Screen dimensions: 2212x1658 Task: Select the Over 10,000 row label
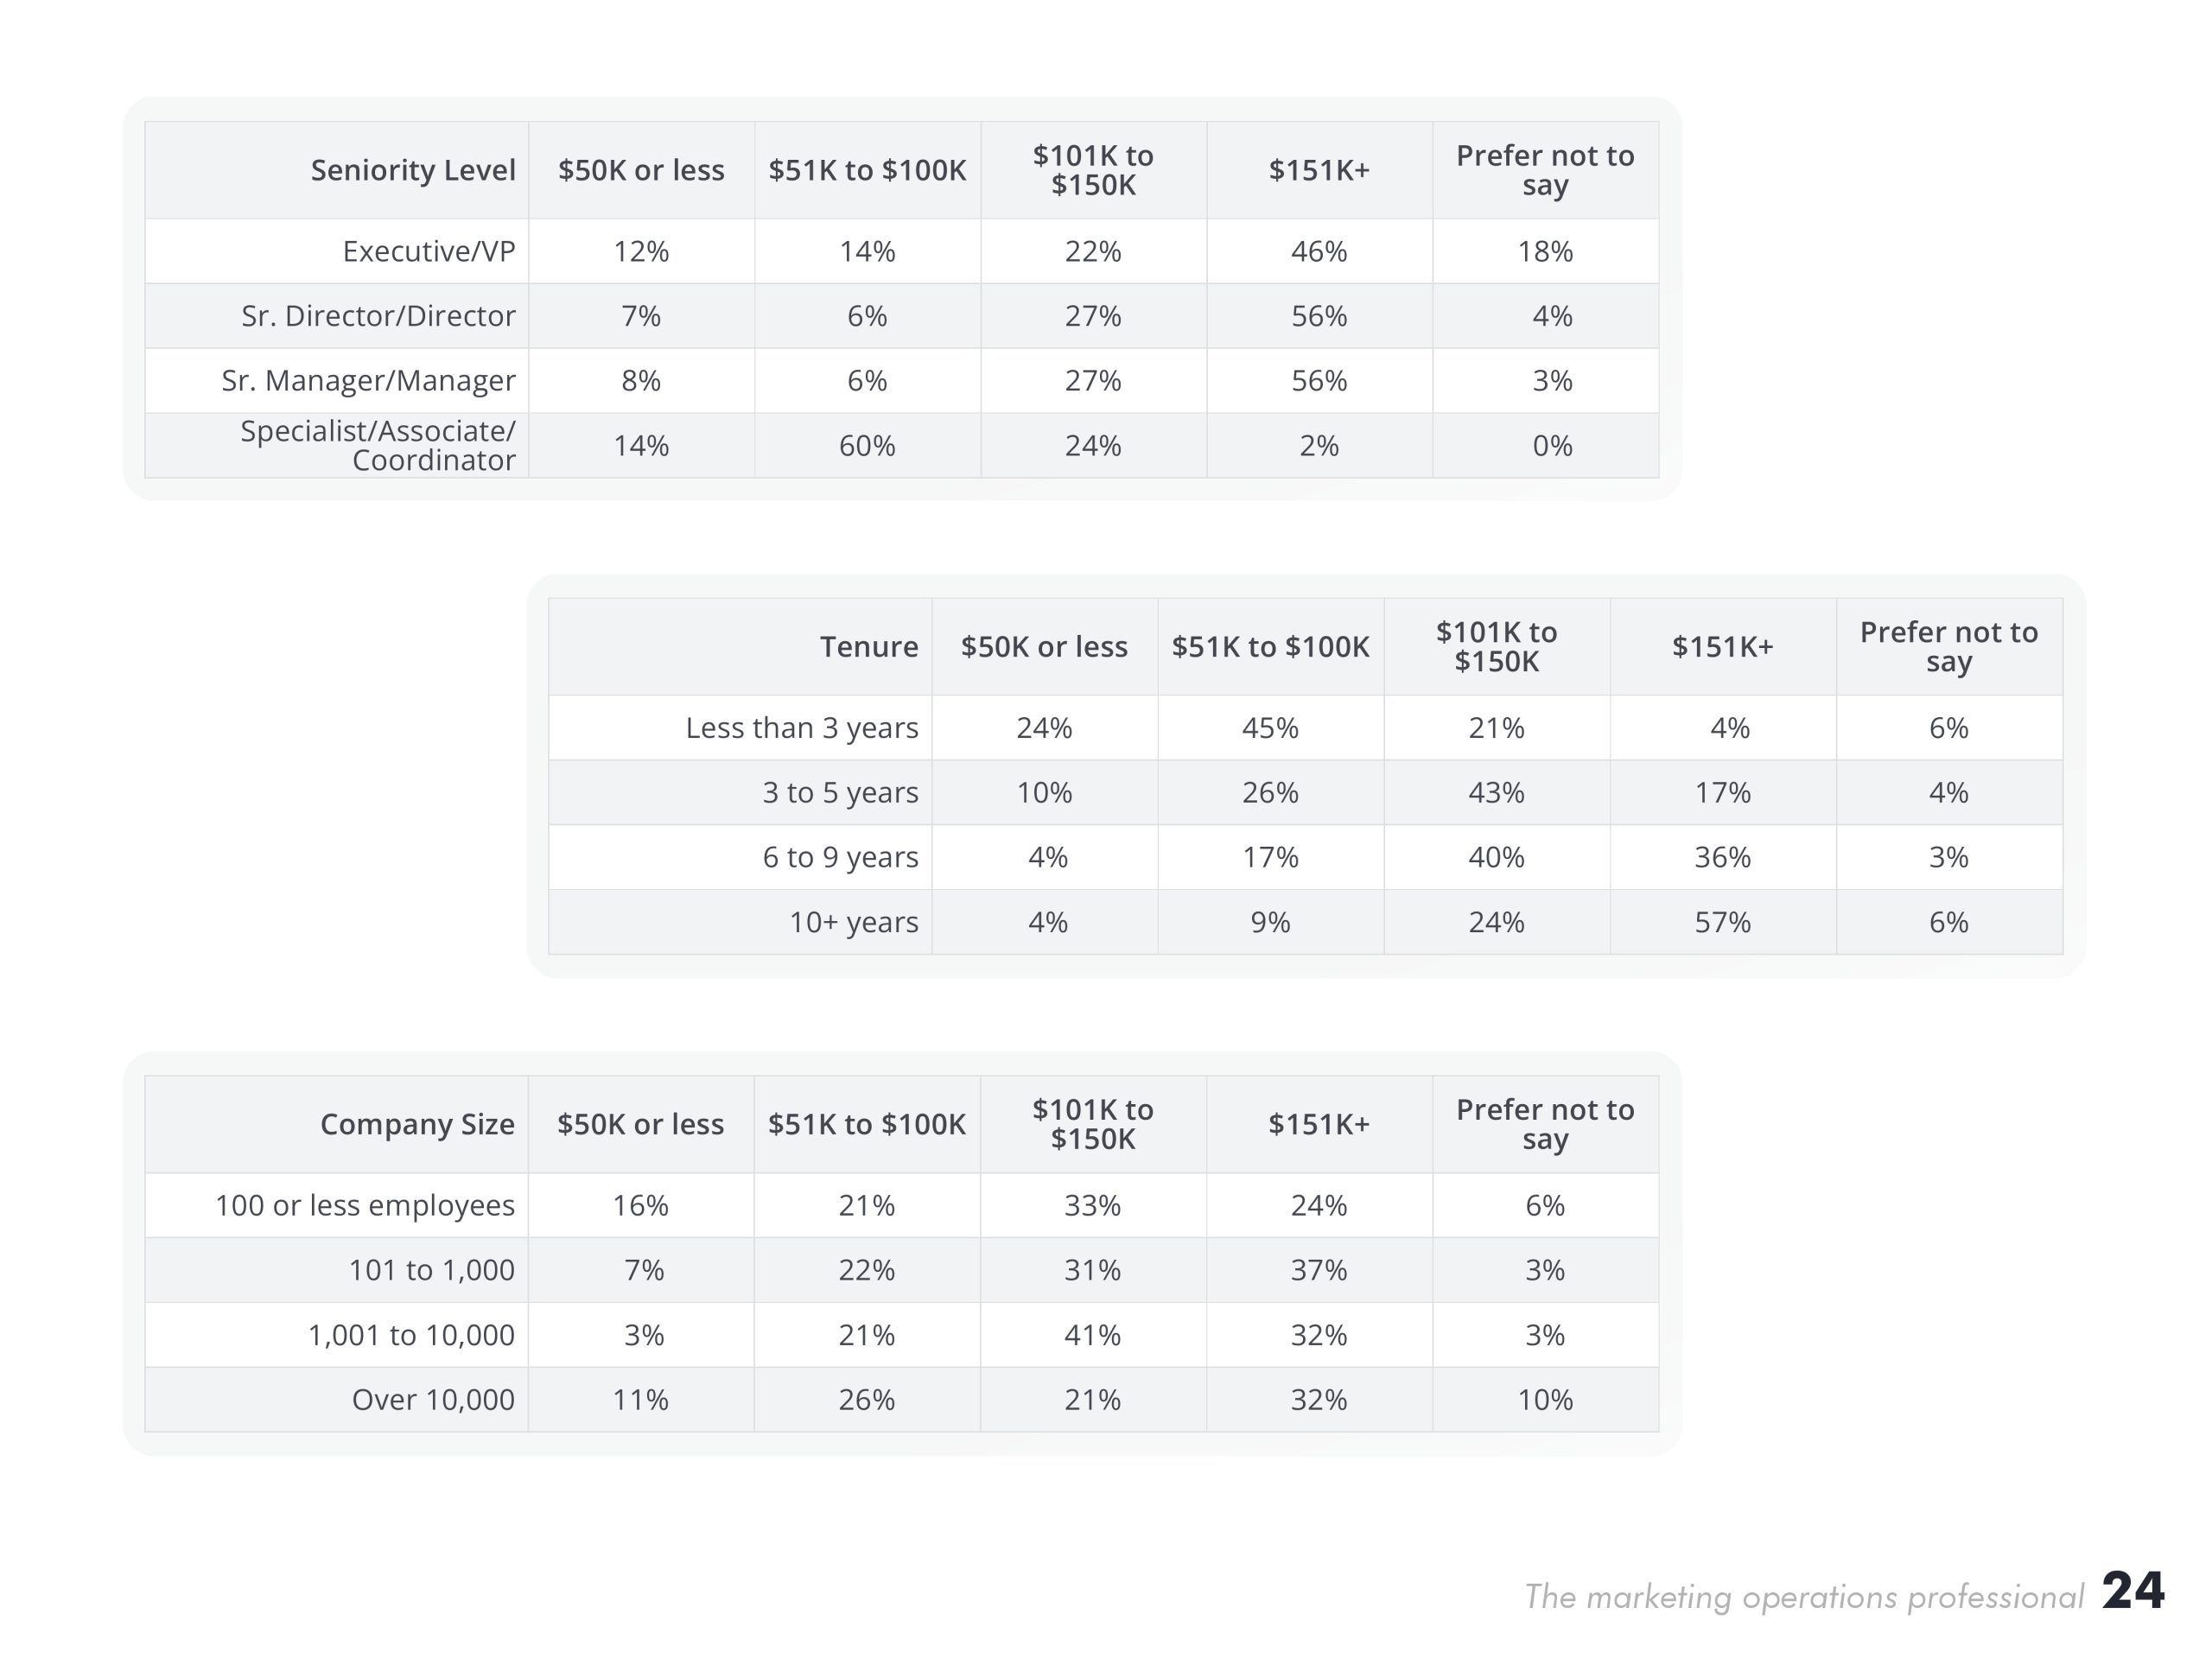[x=433, y=1399]
